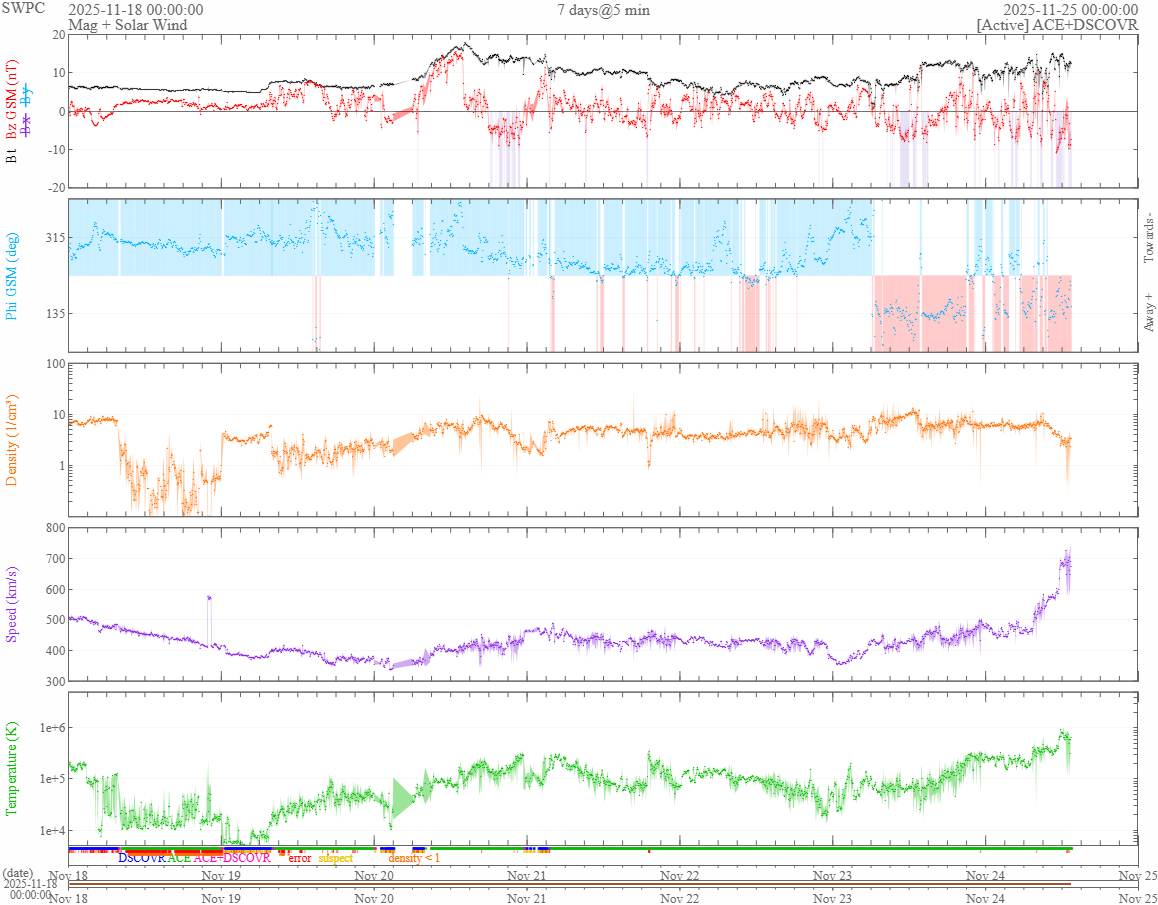Click the orange data gap wedge in the Density plot
The image size is (1158, 905).
coord(403,443)
